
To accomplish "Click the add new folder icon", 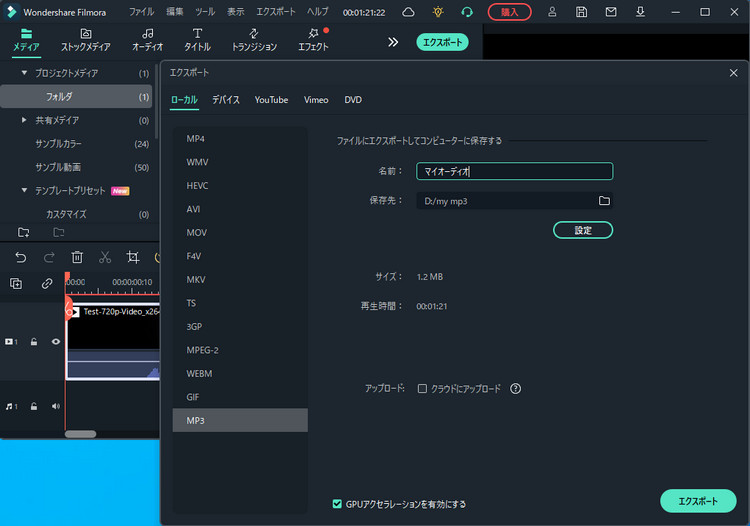I will 23,232.
